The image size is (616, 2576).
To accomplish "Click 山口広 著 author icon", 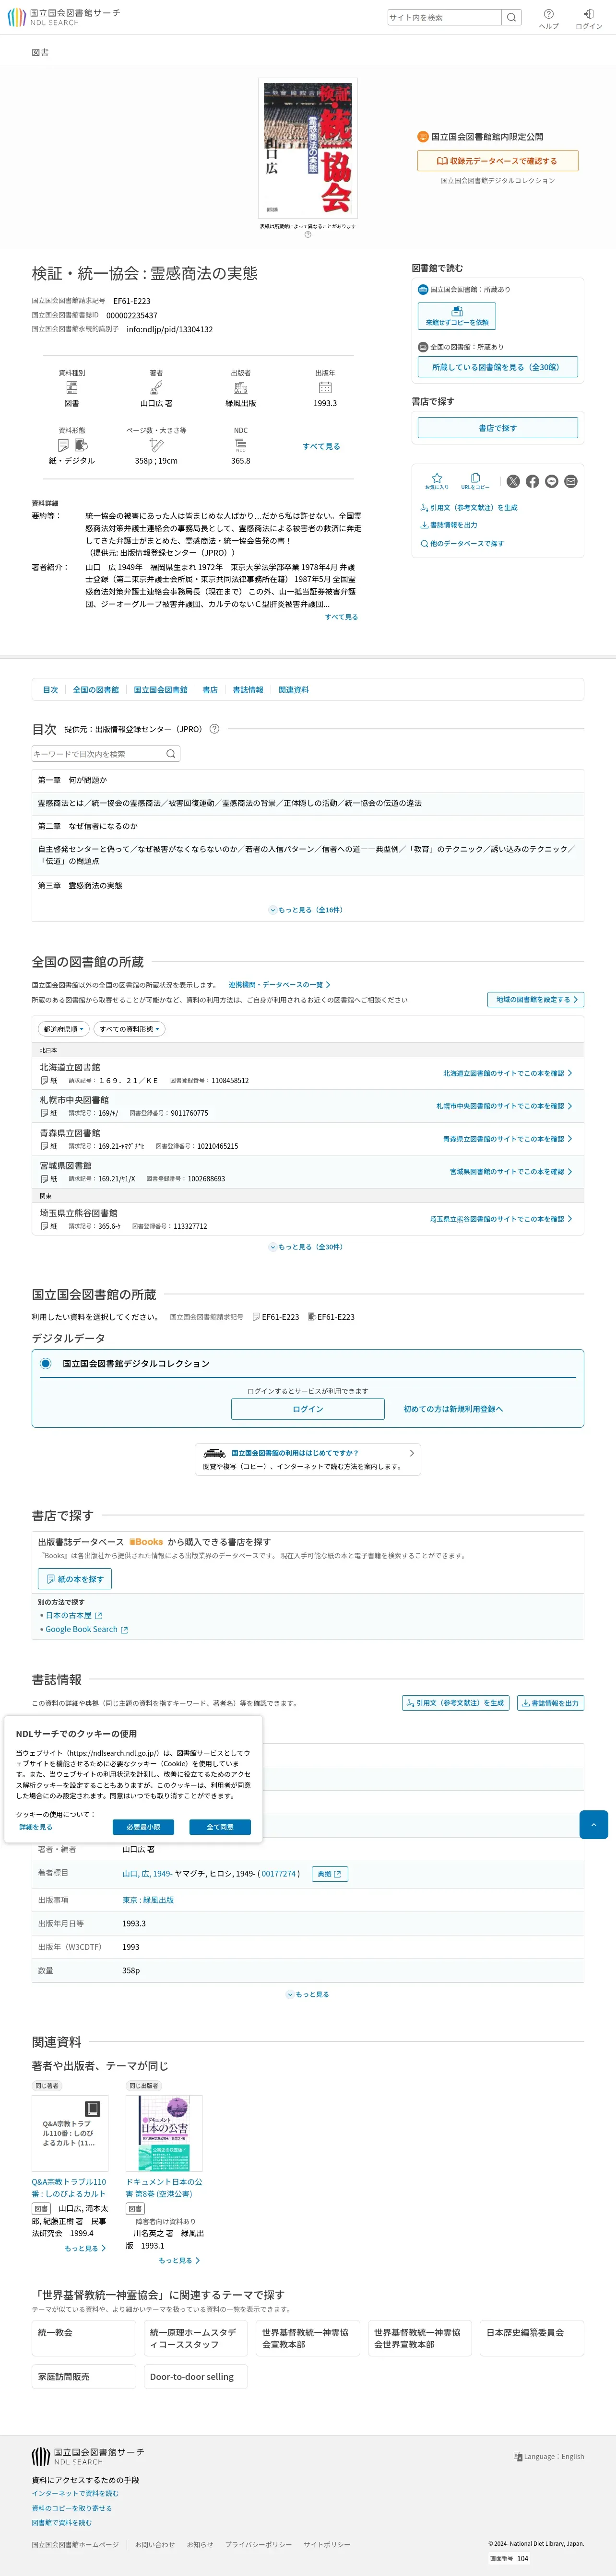I will (x=156, y=387).
